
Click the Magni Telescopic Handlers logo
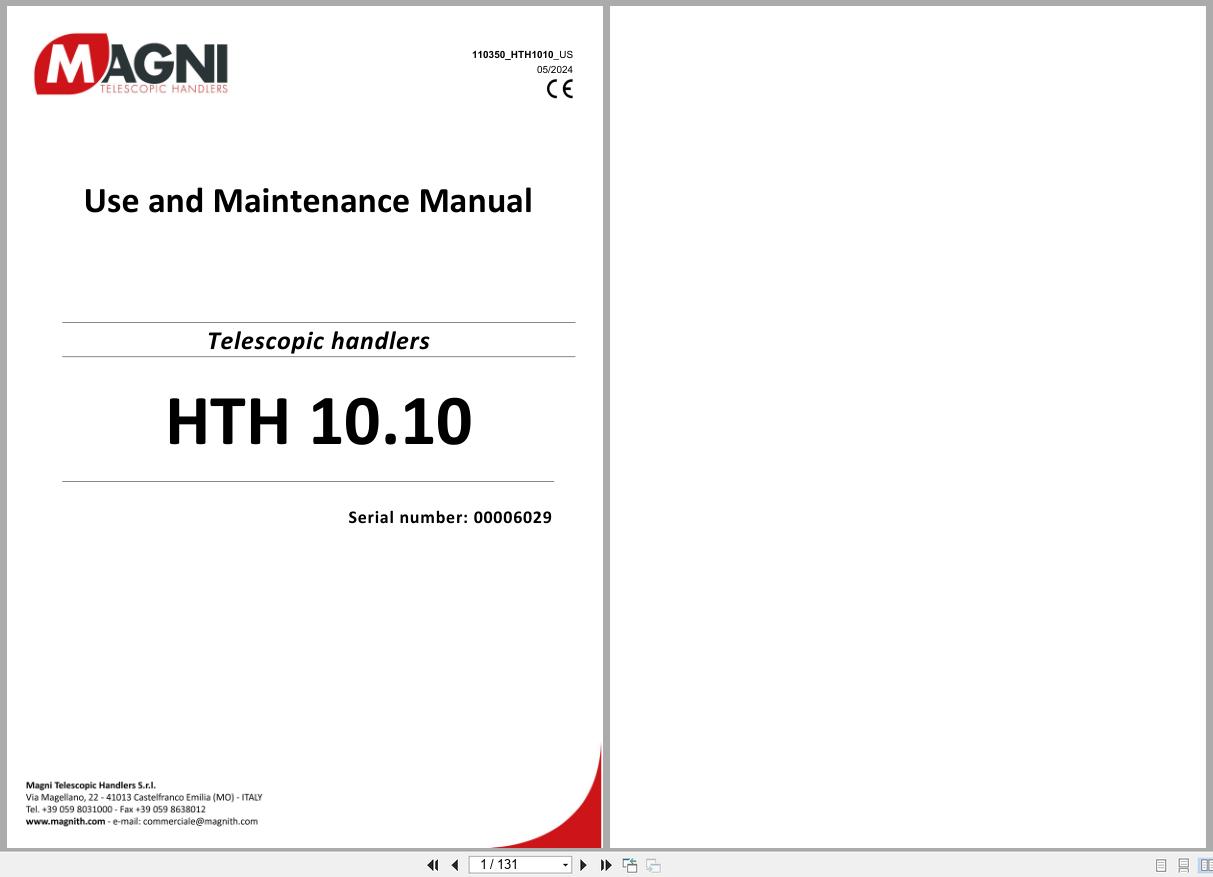tap(131, 65)
